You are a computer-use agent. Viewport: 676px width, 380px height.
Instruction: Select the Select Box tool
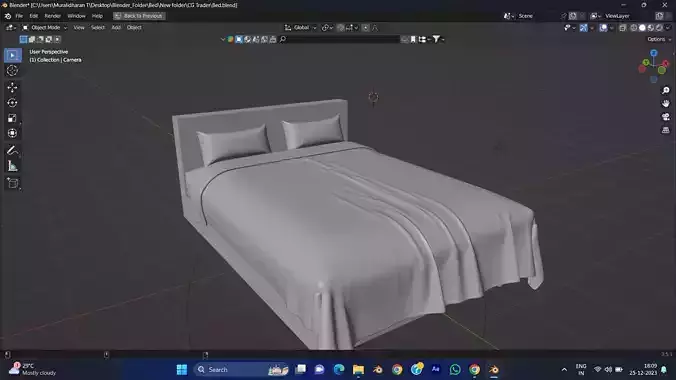coord(13,55)
